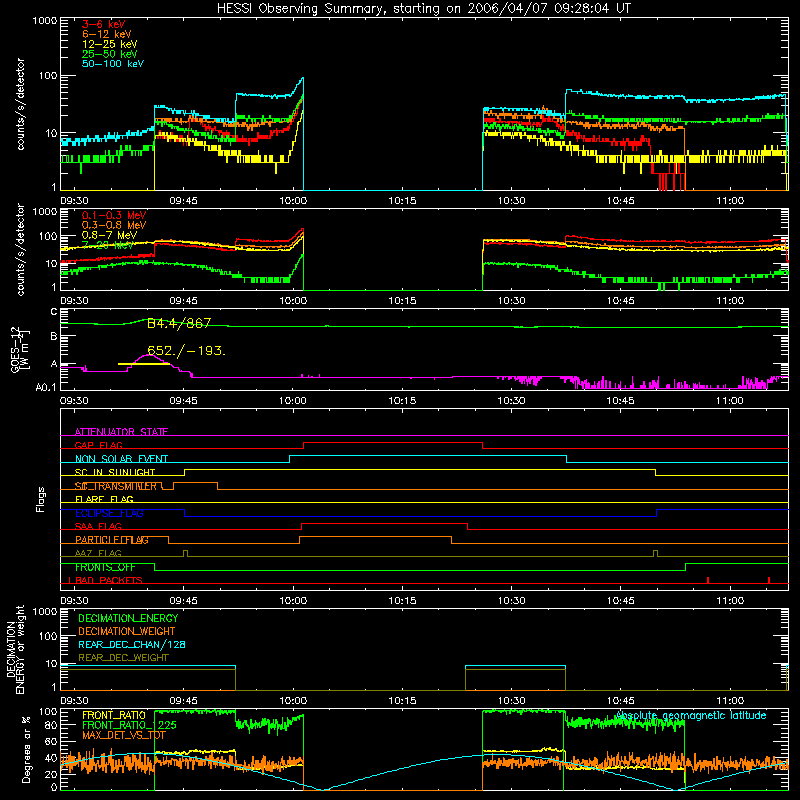Select the 0.1-0.3 MeV legend label
The width and height of the screenshot is (800, 800).
pos(114,215)
